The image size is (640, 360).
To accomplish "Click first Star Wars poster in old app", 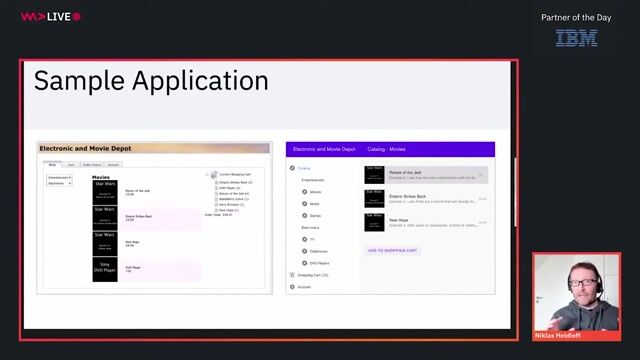I will click(105, 193).
